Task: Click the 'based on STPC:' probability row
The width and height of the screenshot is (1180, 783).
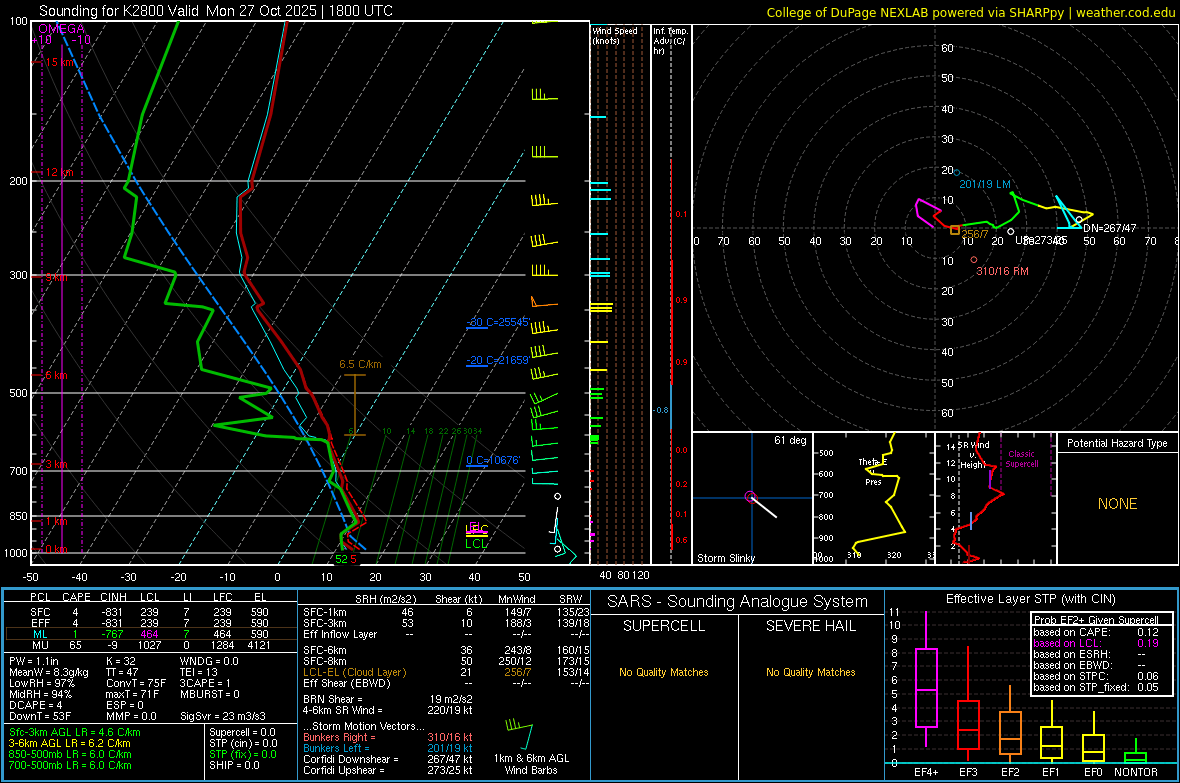Action: pyautogui.click(x=1096, y=676)
